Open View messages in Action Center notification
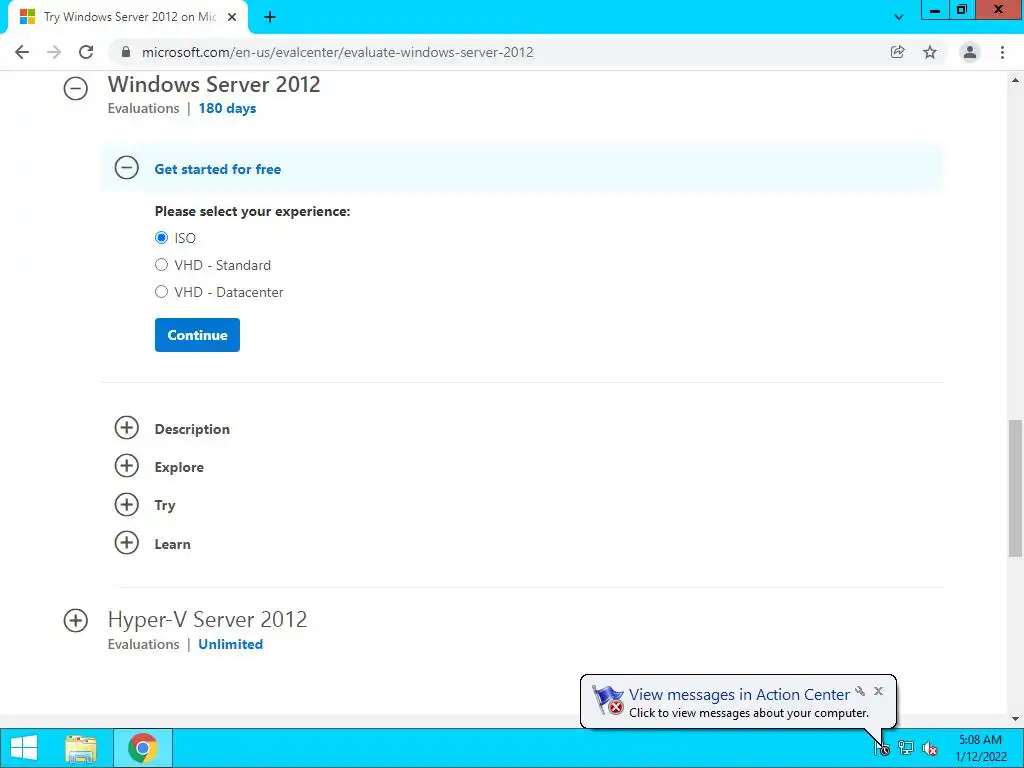 [739, 694]
